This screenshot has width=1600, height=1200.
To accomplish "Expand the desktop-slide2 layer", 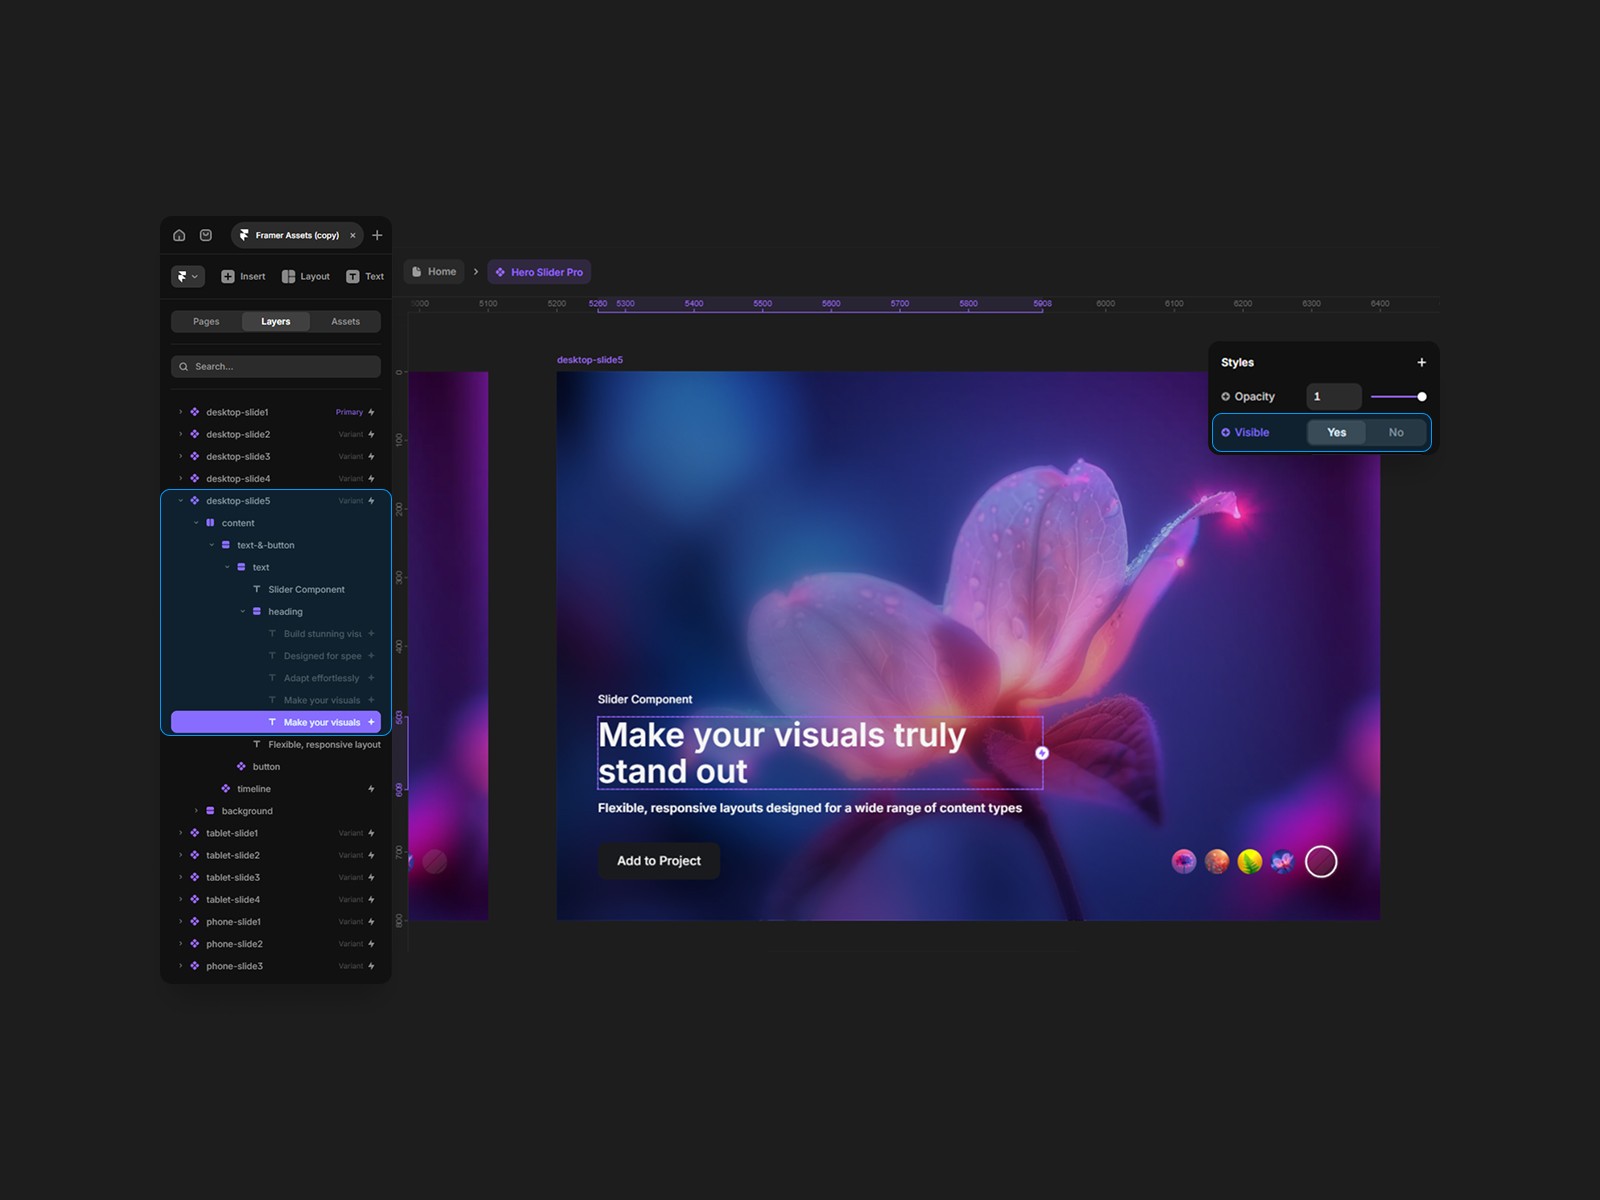I will pyautogui.click(x=180, y=434).
